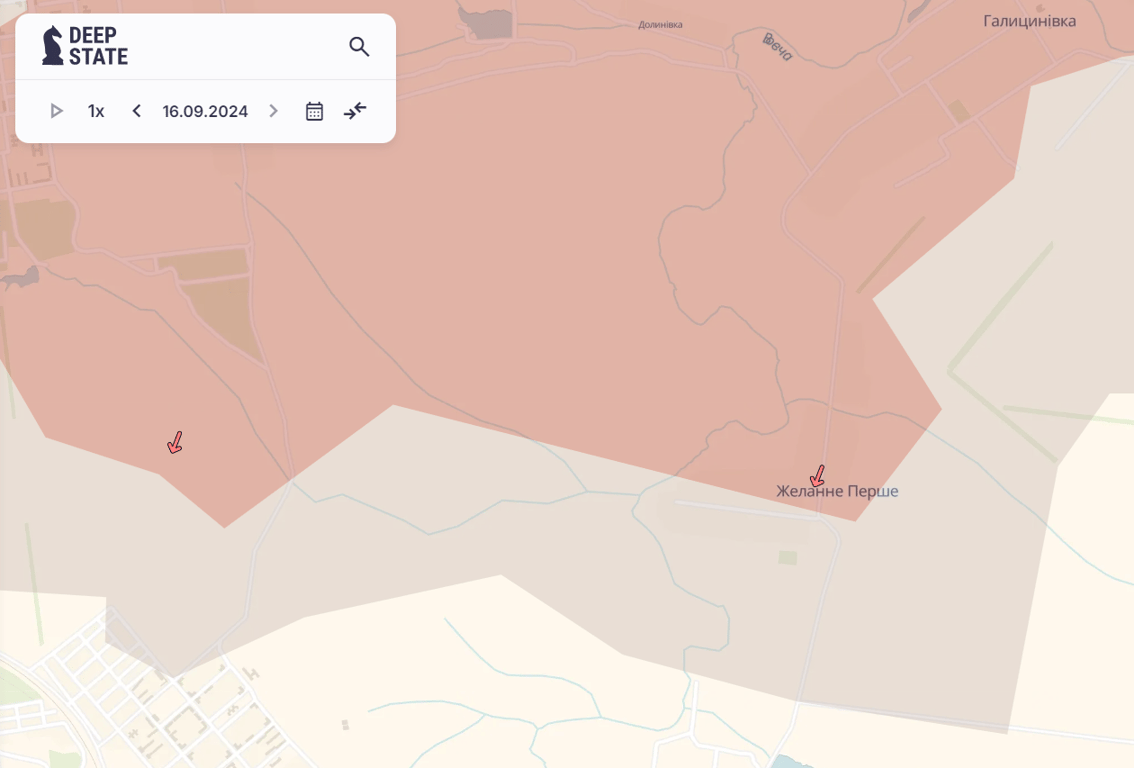Open the map search magnifier

359,46
